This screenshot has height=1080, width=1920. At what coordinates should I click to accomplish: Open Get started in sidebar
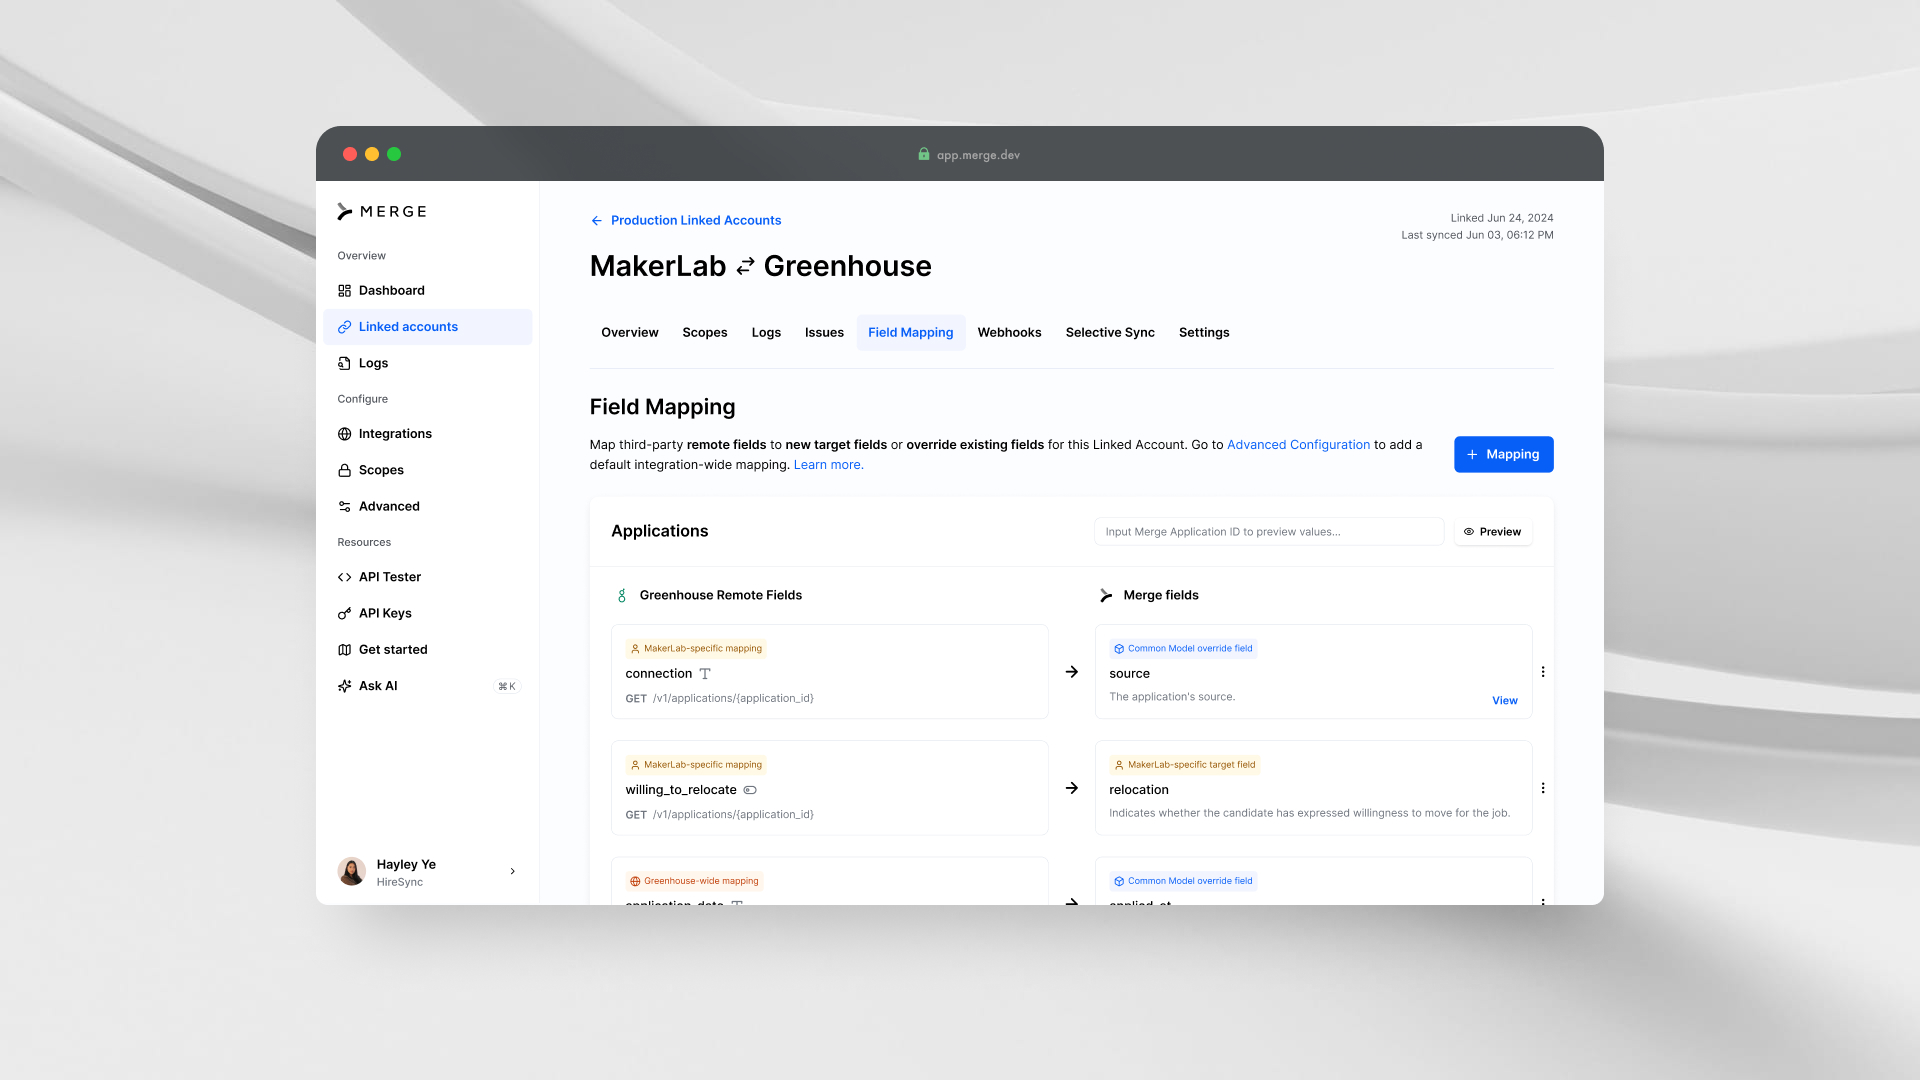pyautogui.click(x=427, y=650)
